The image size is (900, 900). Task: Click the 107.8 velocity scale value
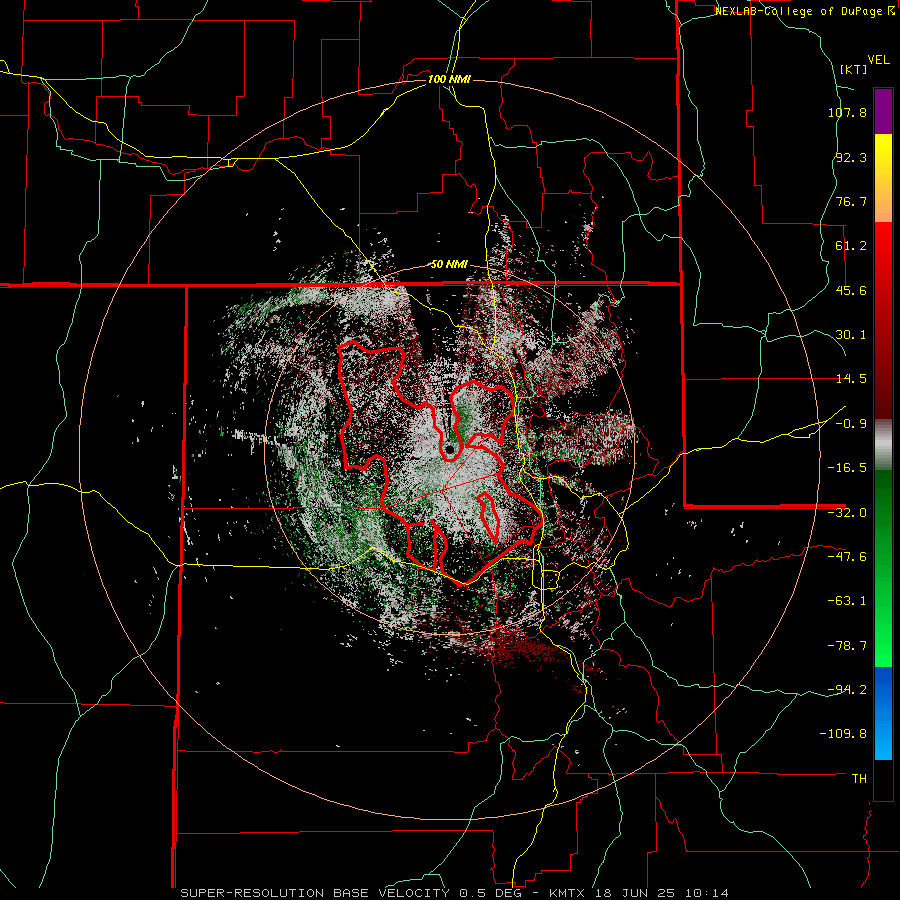coord(847,112)
